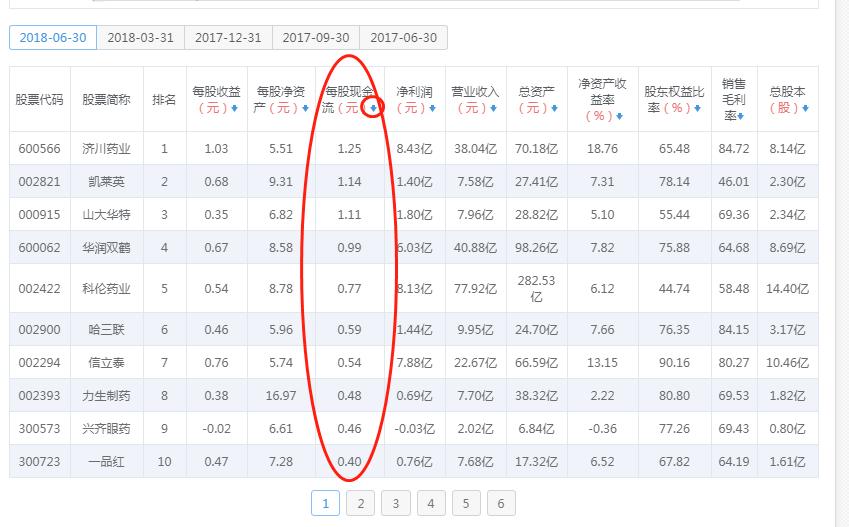Go to page 3
This screenshot has height=527, width=849.
coord(396,503)
